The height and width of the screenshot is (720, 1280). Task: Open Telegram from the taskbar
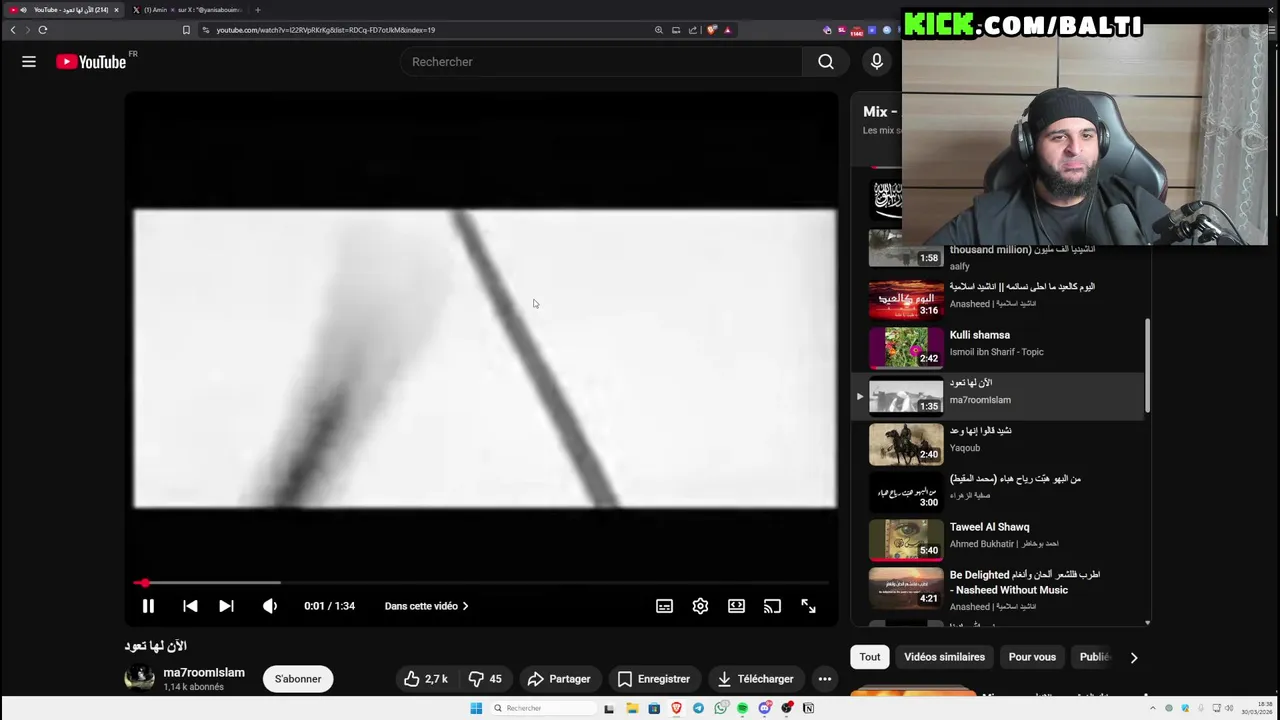(698, 708)
